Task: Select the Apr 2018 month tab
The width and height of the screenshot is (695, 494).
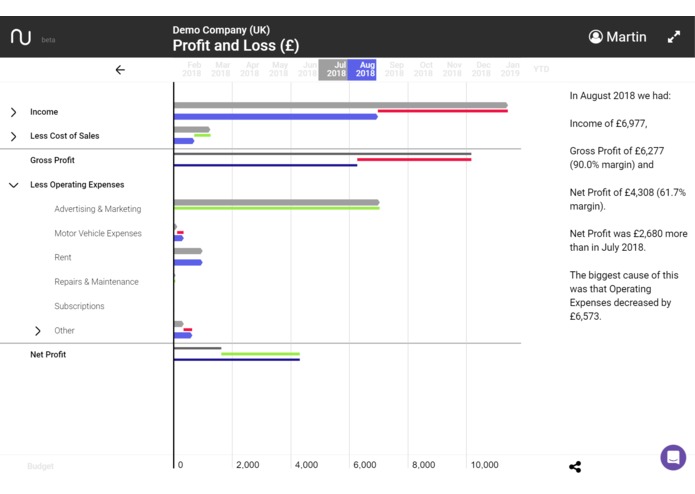Action: coord(250,69)
